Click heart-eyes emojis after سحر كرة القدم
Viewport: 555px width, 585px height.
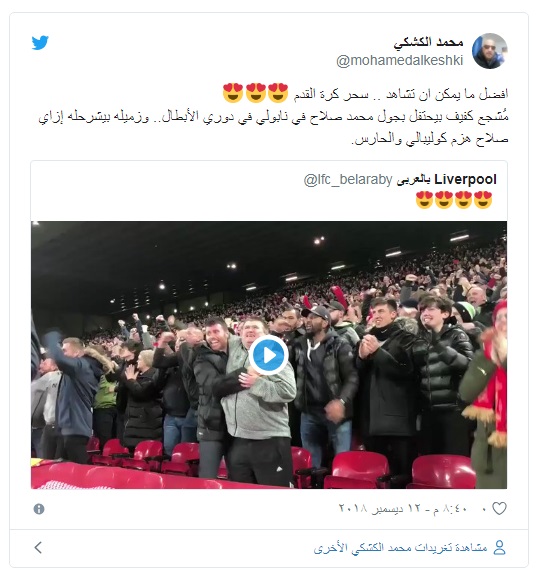click(x=255, y=93)
